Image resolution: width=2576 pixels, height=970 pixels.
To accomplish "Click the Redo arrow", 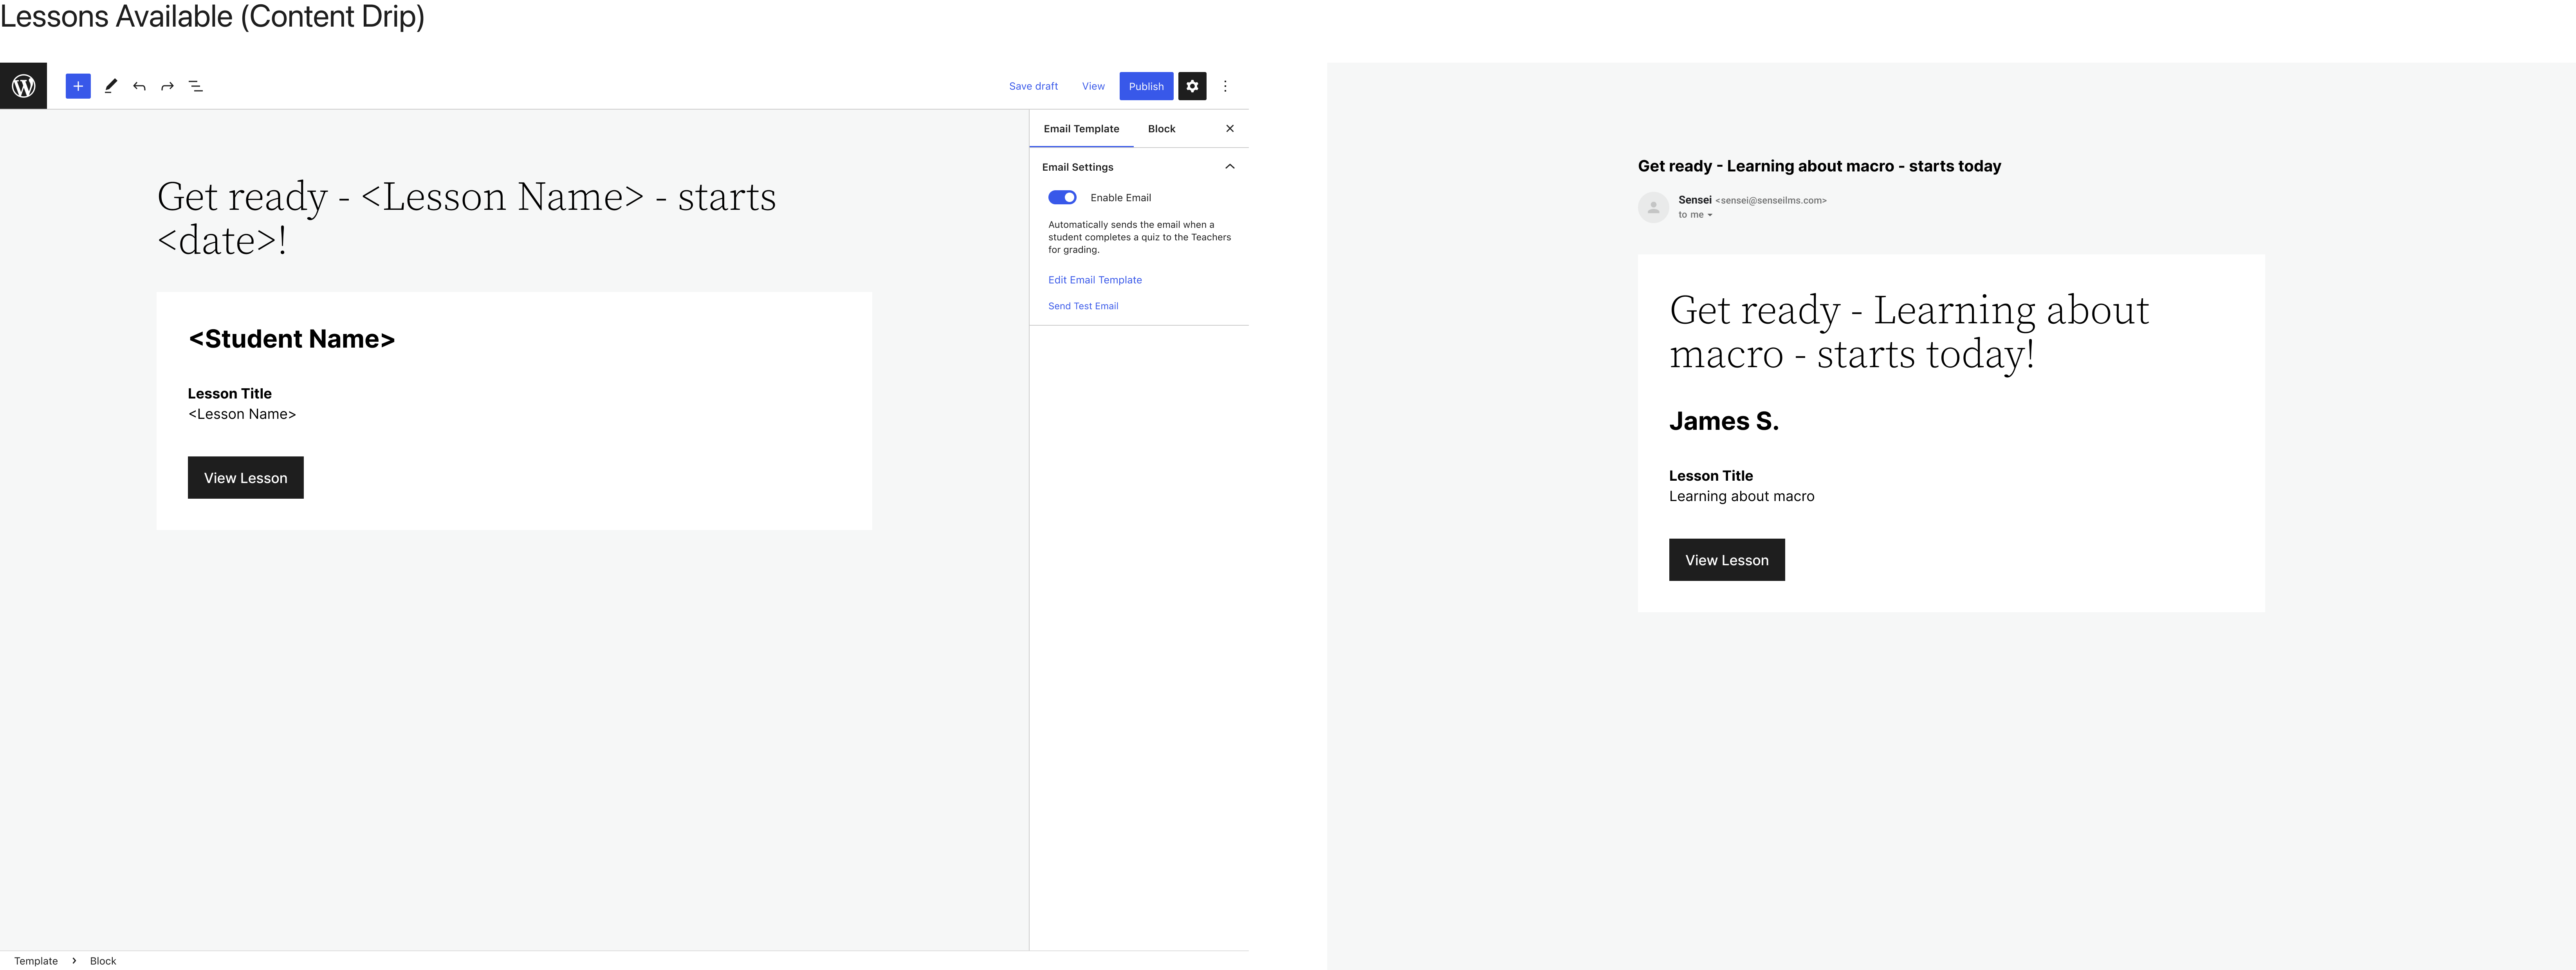I will (167, 86).
